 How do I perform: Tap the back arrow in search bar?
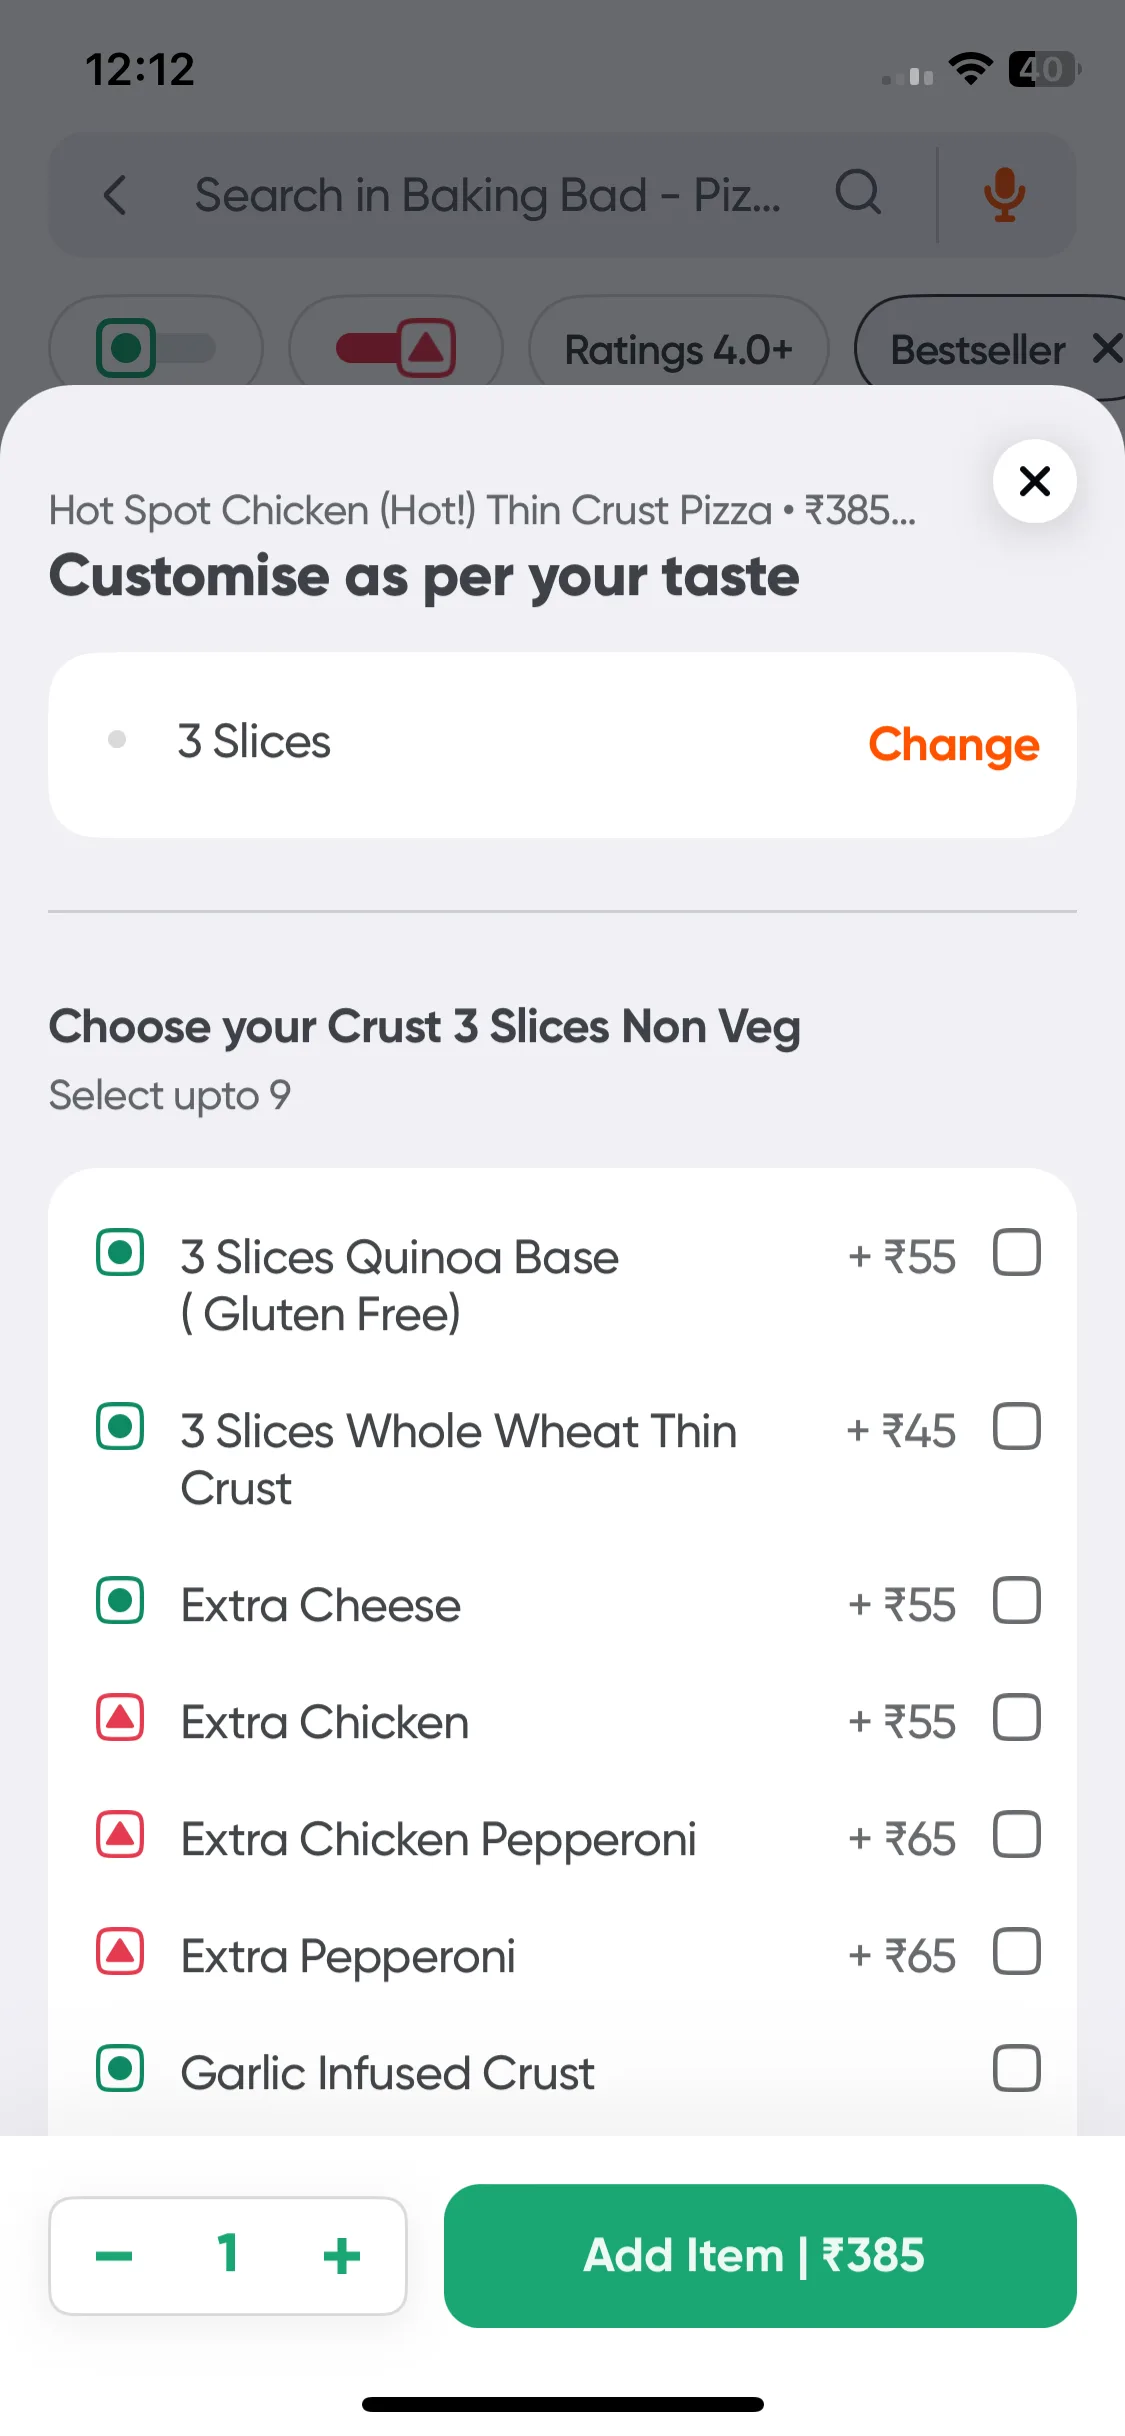pyautogui.click(x=116, y=195)
